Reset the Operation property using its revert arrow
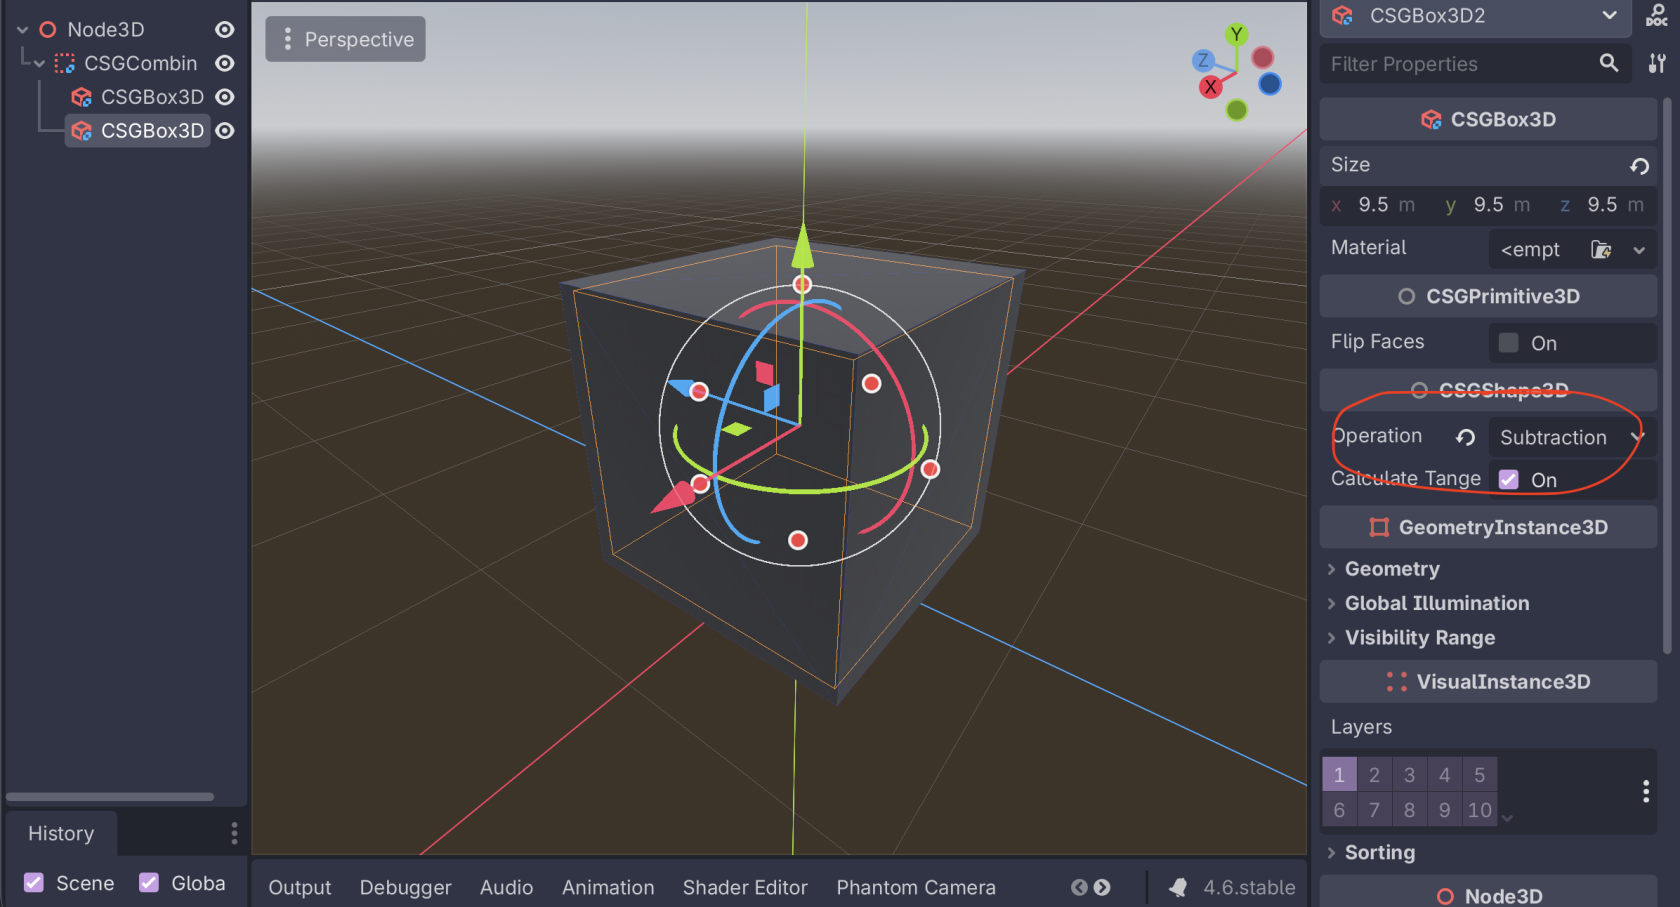The height and width of the screenshot is (907, 1680). [x=1464, y=437]
